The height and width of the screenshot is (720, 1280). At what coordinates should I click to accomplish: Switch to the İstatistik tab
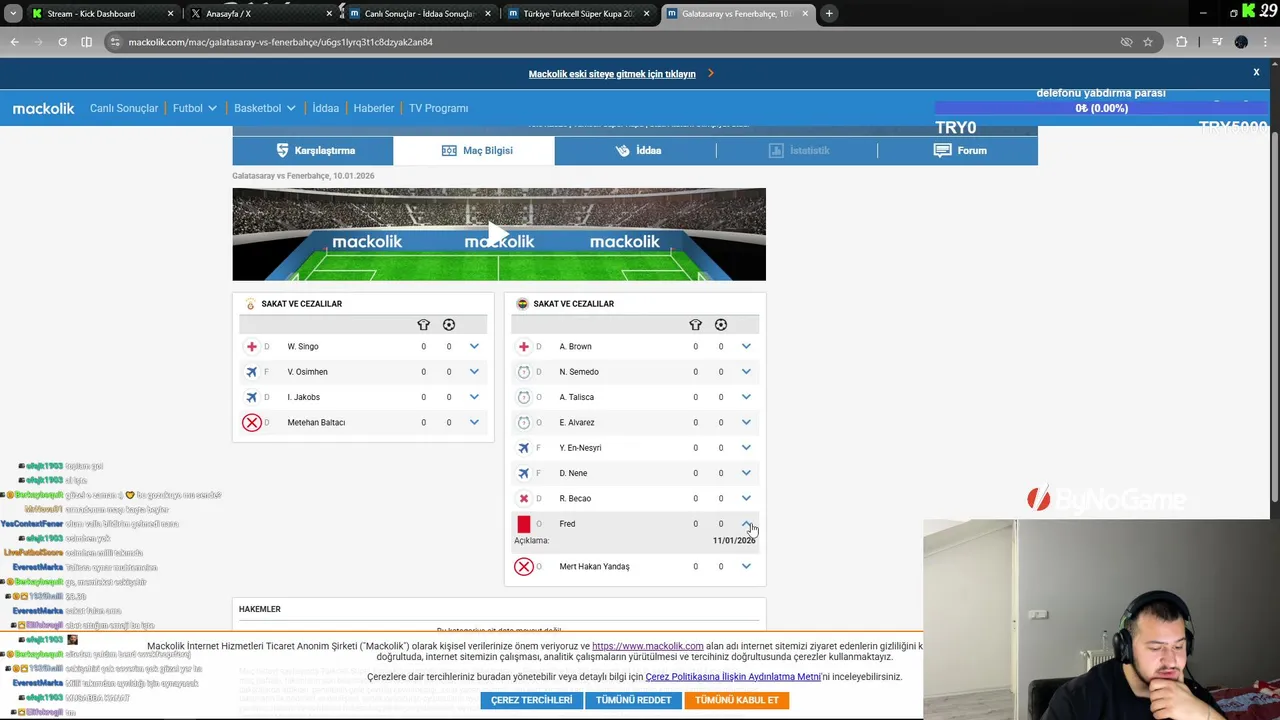(797, 150)
